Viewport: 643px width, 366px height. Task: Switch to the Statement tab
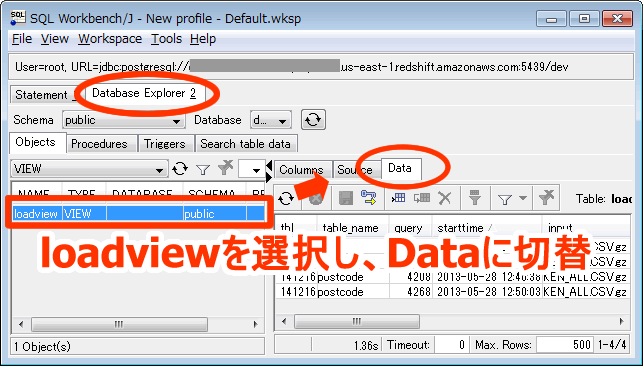pos(43,95)
